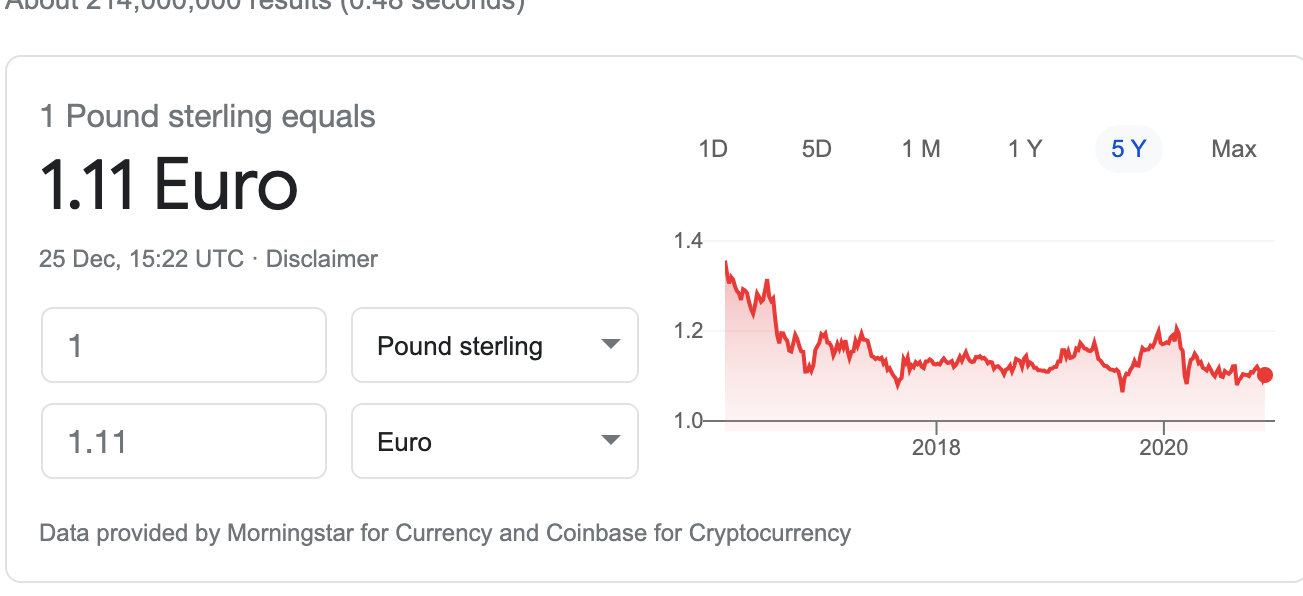Open the Disclaimer link

tap(321, 259)
